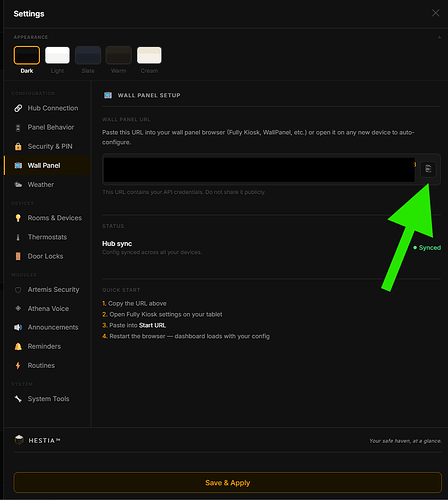Viewport: 448px width, 500px height.
Task: Click the Wall Panel monitor icon in the sidebar
Action: pyautogui.click(x=18, y=166)
